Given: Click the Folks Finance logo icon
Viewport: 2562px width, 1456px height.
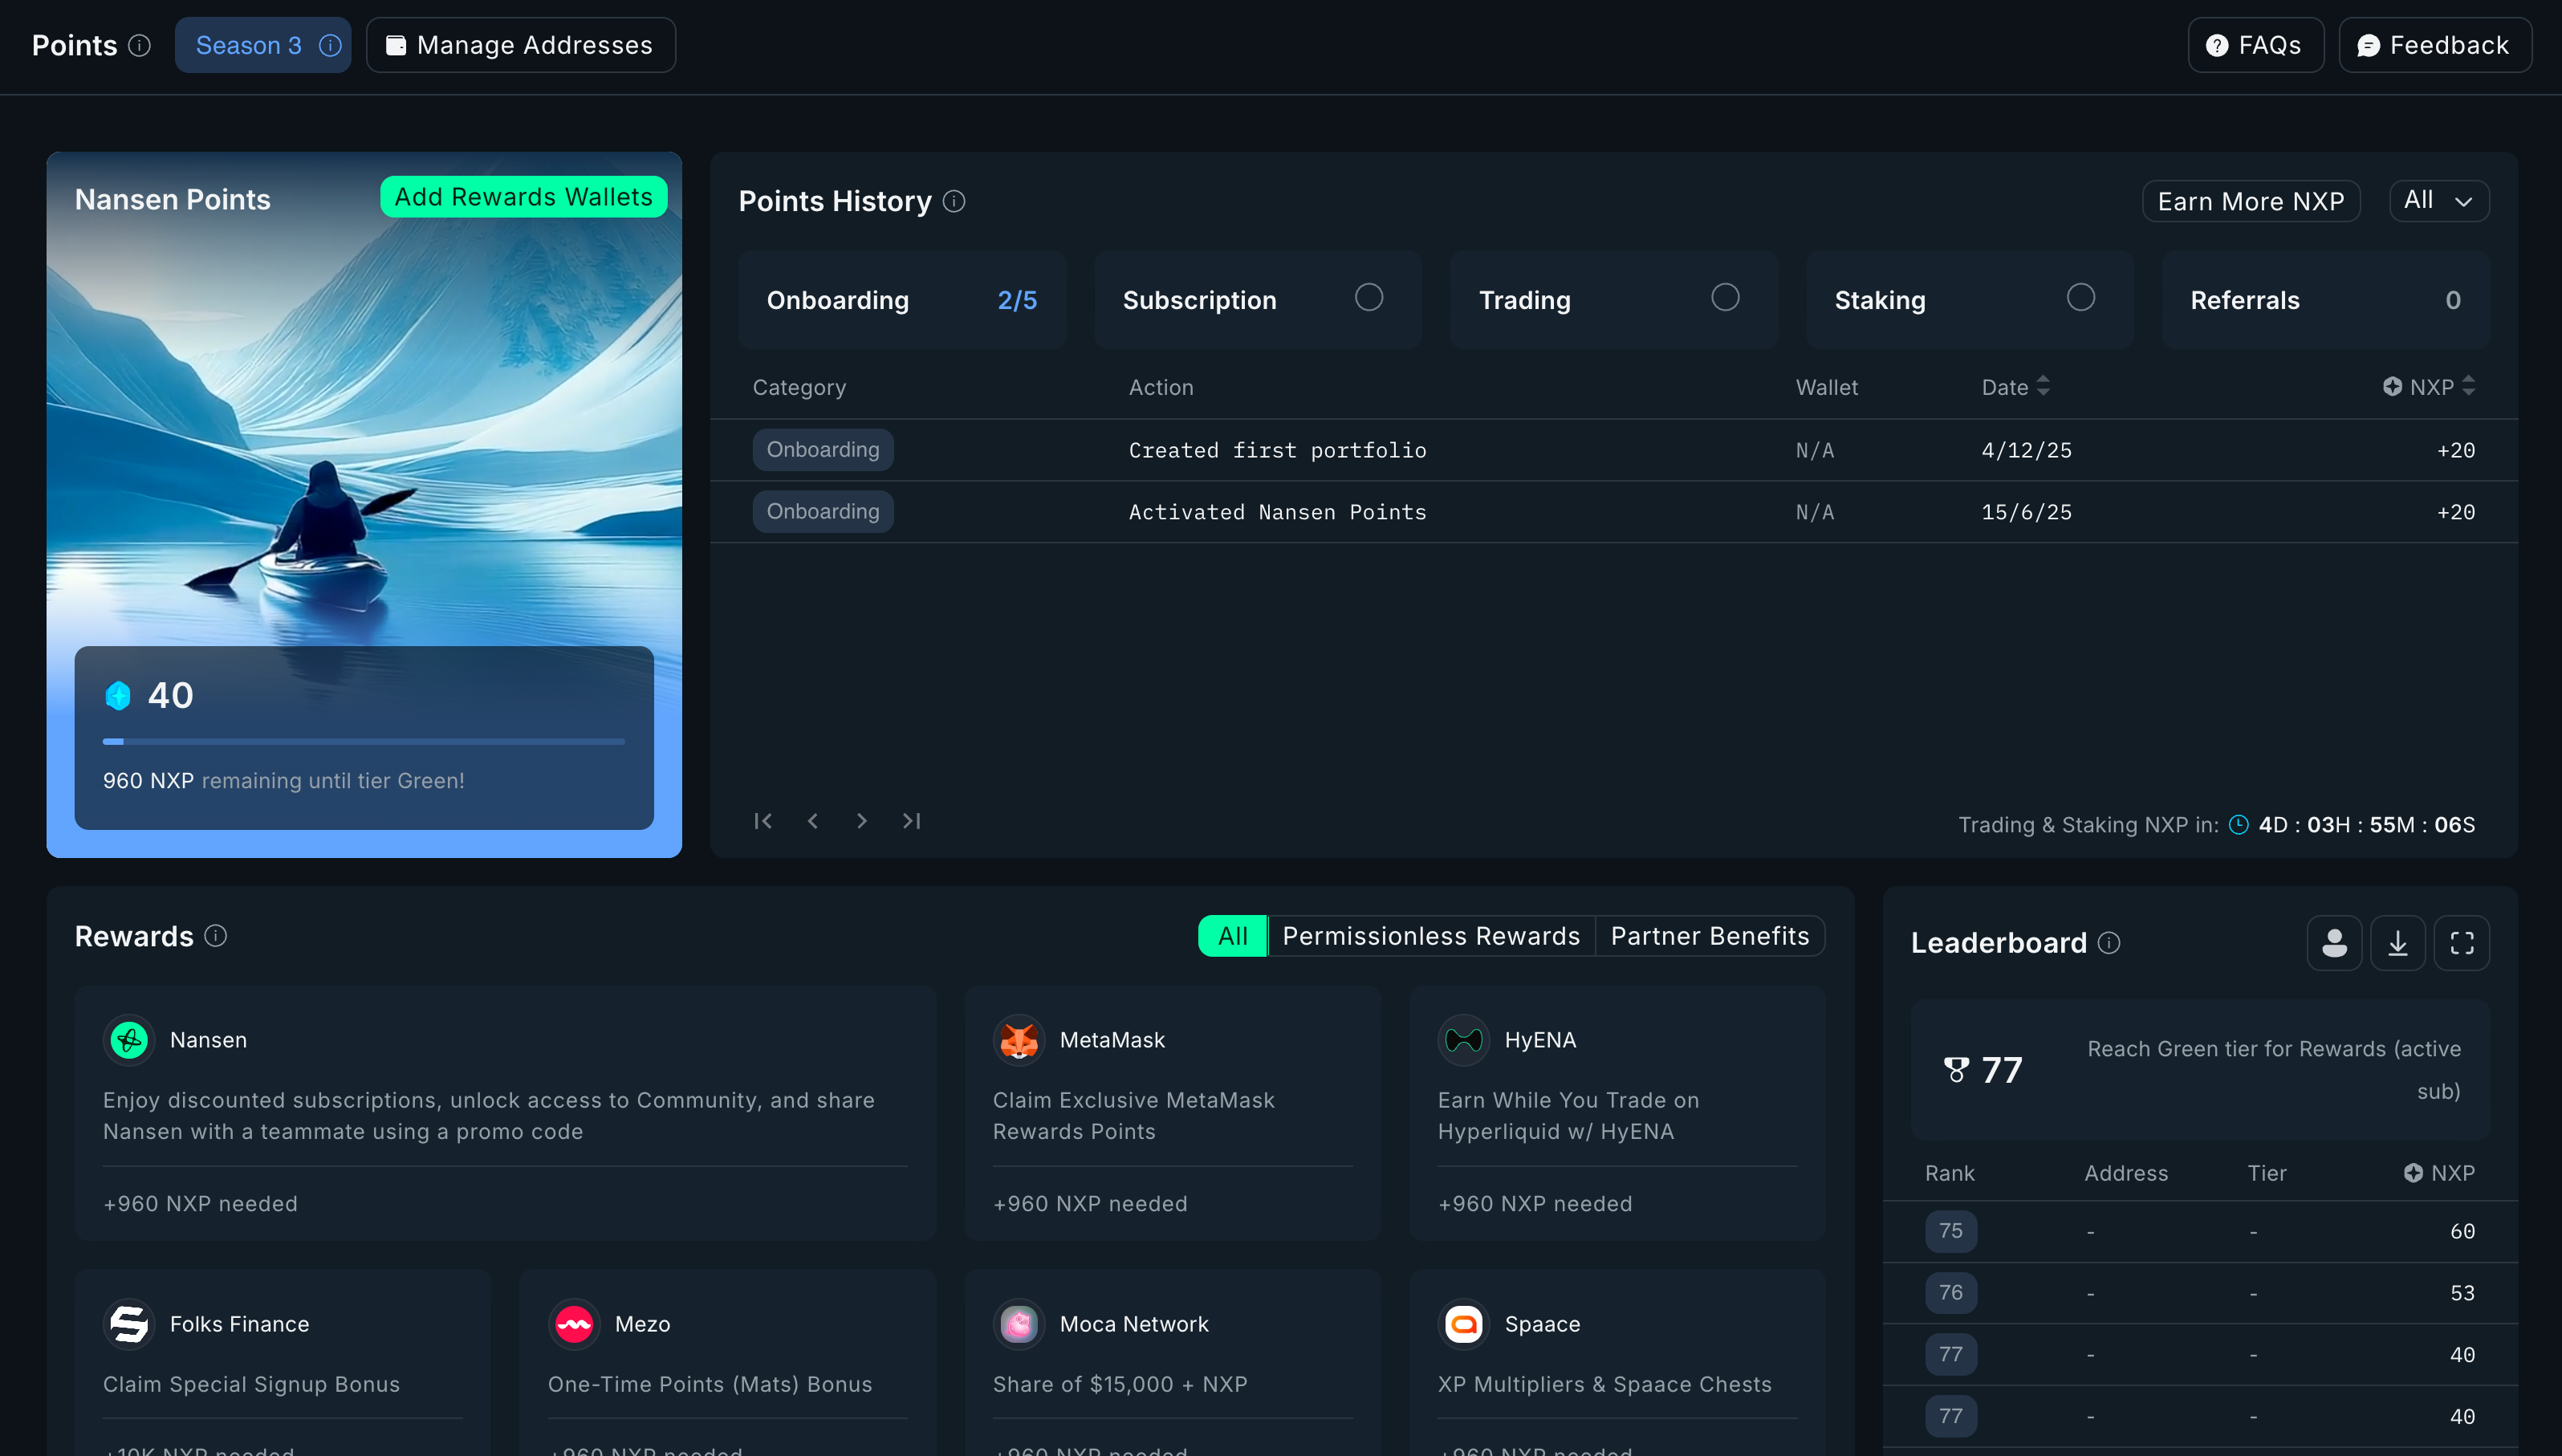Looking at the screenshot, I should tap(129, 1323).
